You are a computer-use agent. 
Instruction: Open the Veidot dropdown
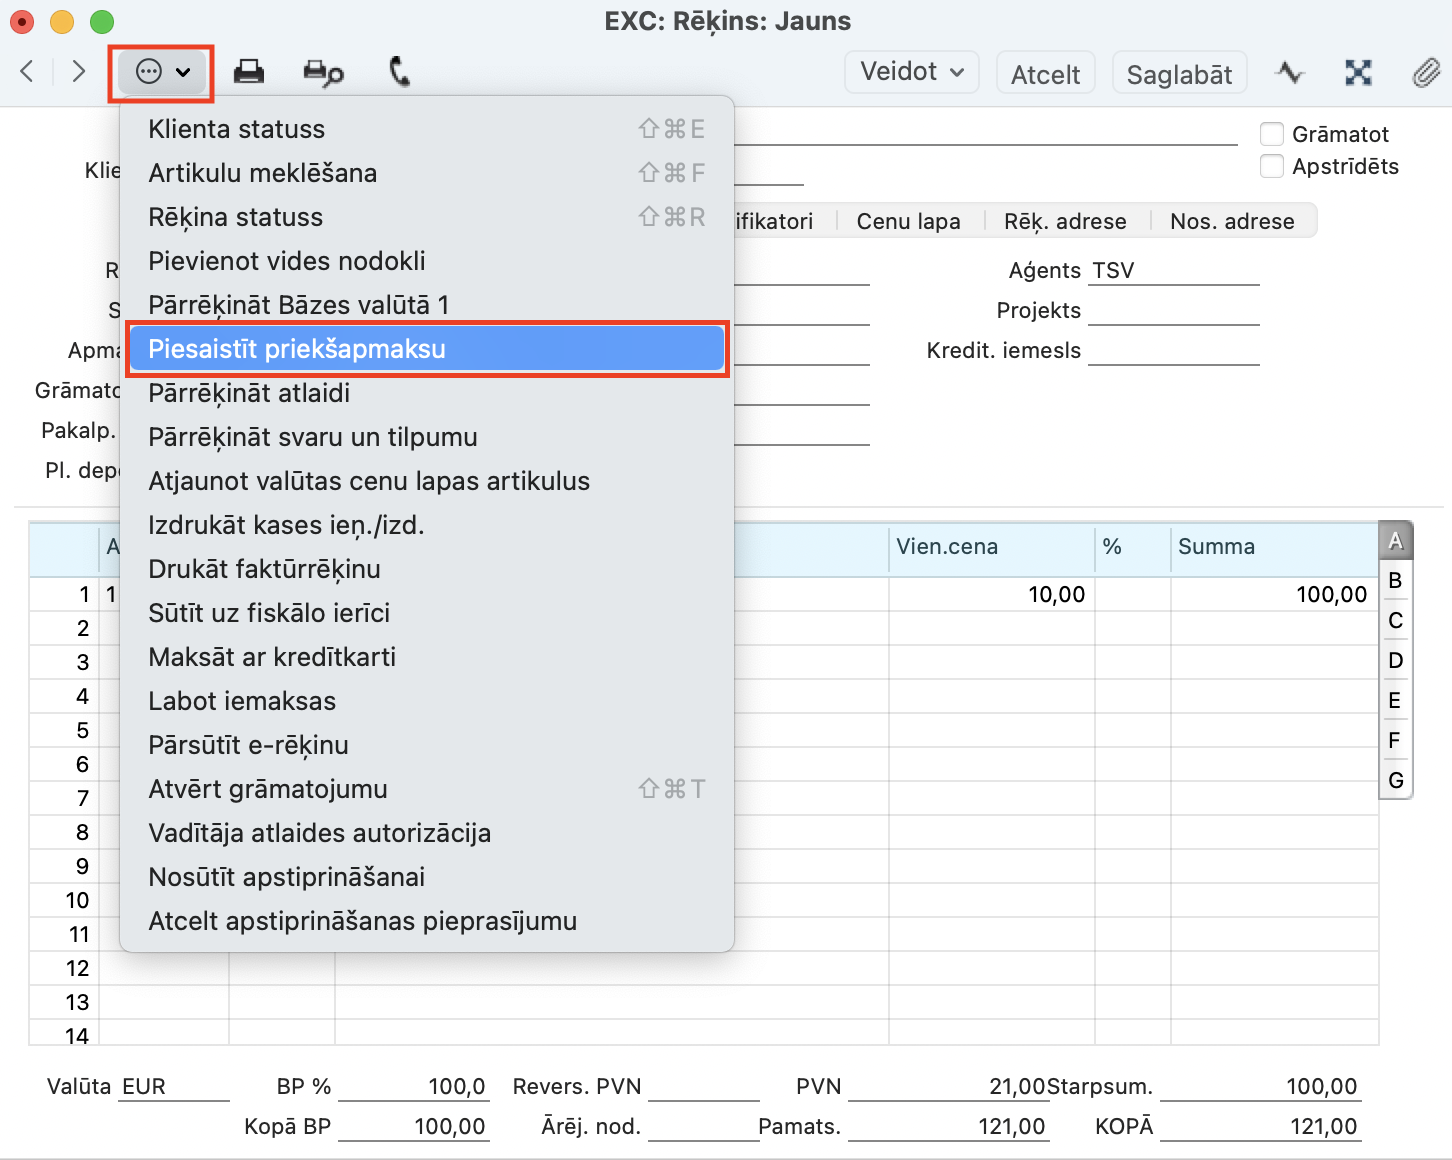tap(911, 72)
